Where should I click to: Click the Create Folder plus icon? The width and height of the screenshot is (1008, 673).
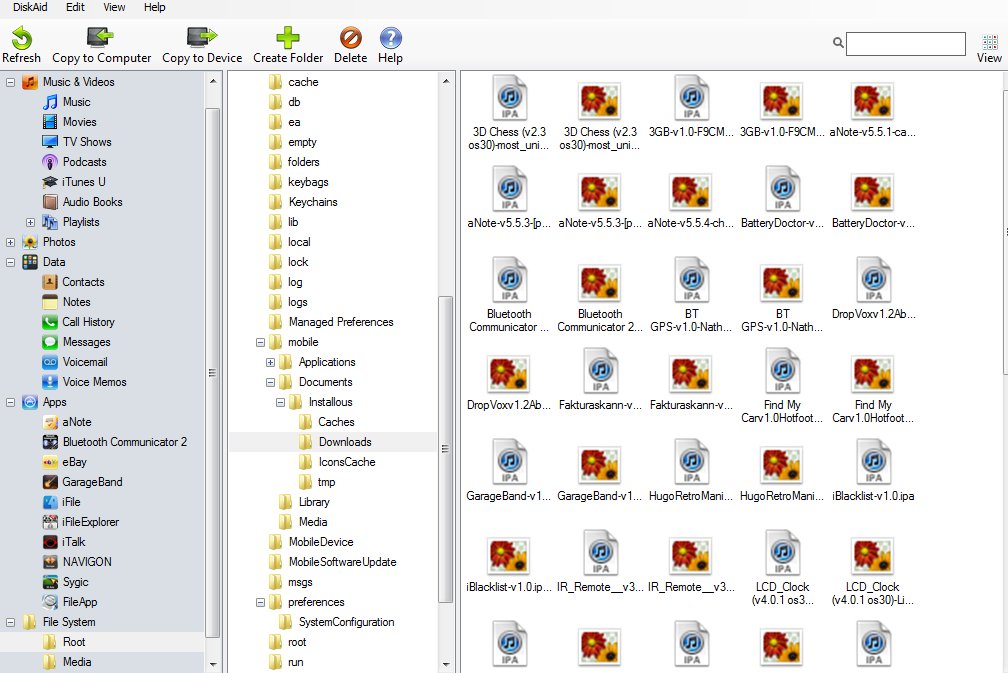287,38
